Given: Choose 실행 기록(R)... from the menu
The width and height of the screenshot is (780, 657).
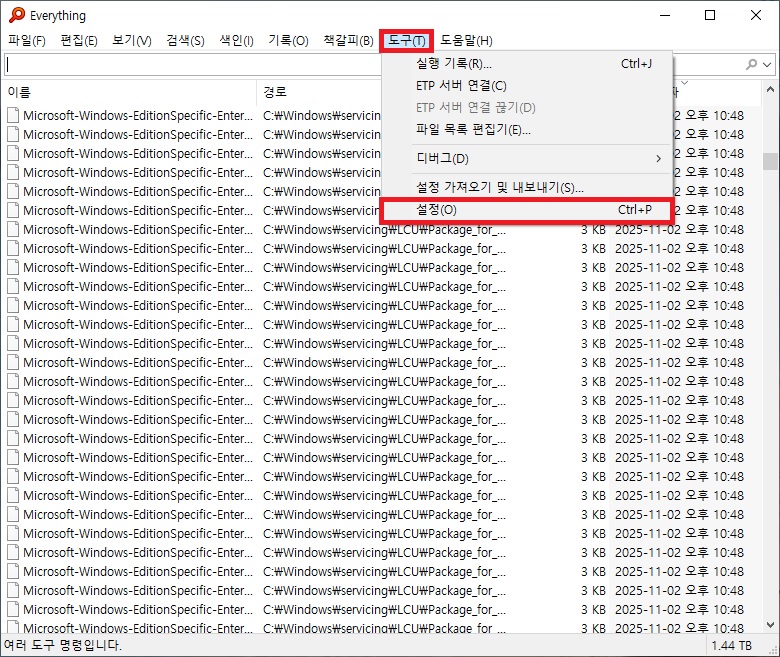Looking at the screenshot, I should pos(527,64).
